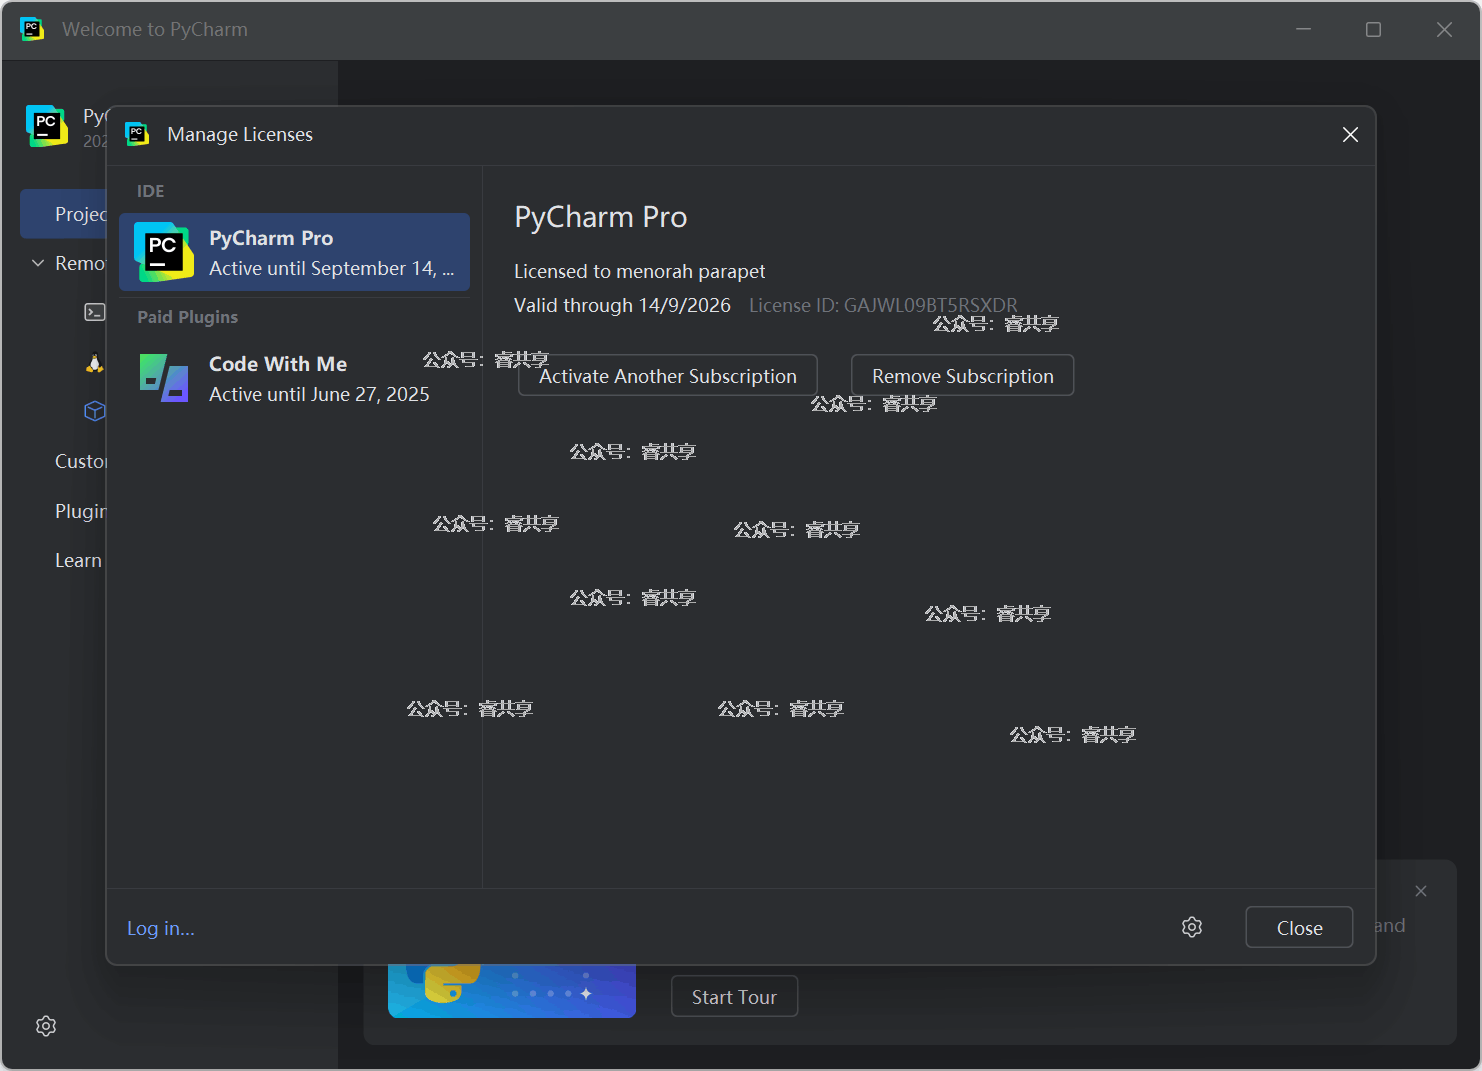1482x1071 pixels.
Task: Click the Linux penguin WSL icon in sidebar
Action: 95,363
